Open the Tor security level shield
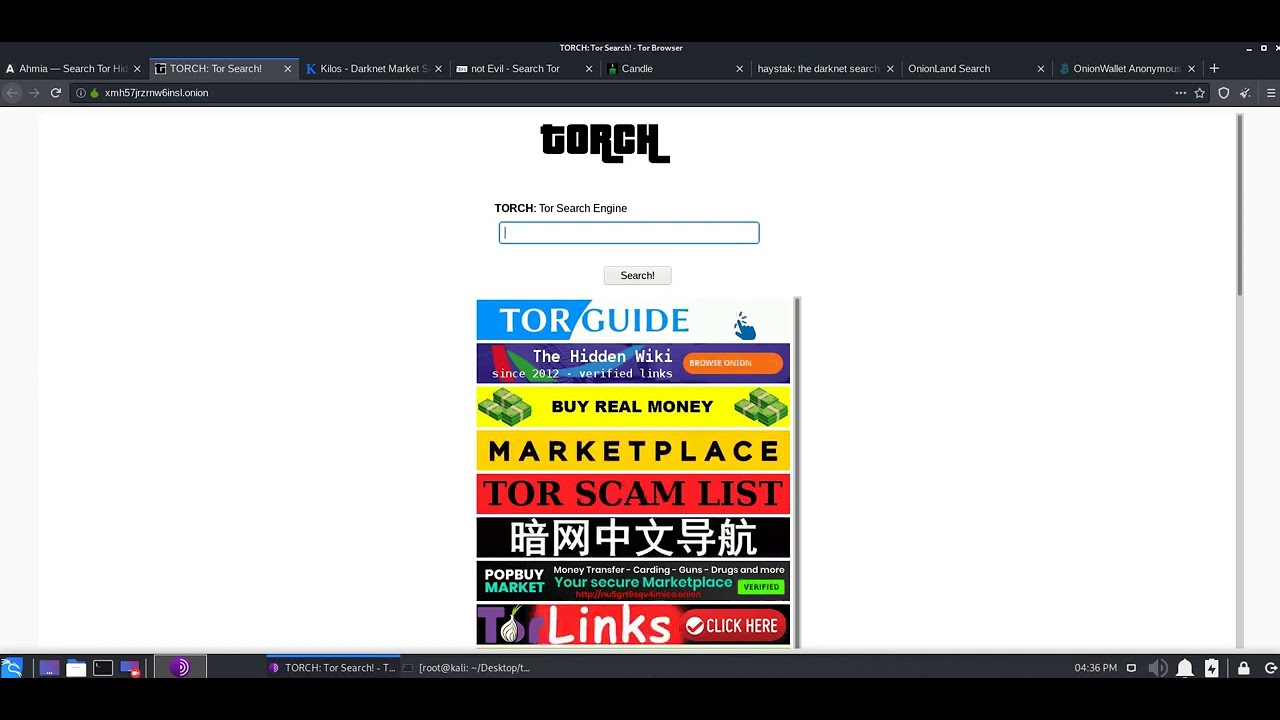1280x720 pixels. pos(1224,93)
